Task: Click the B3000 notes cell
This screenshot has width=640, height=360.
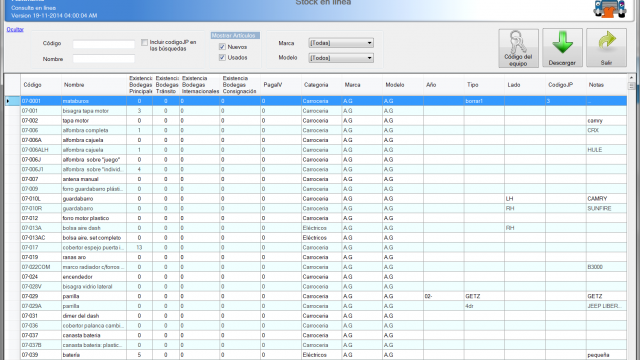Action: pos(607,267)
